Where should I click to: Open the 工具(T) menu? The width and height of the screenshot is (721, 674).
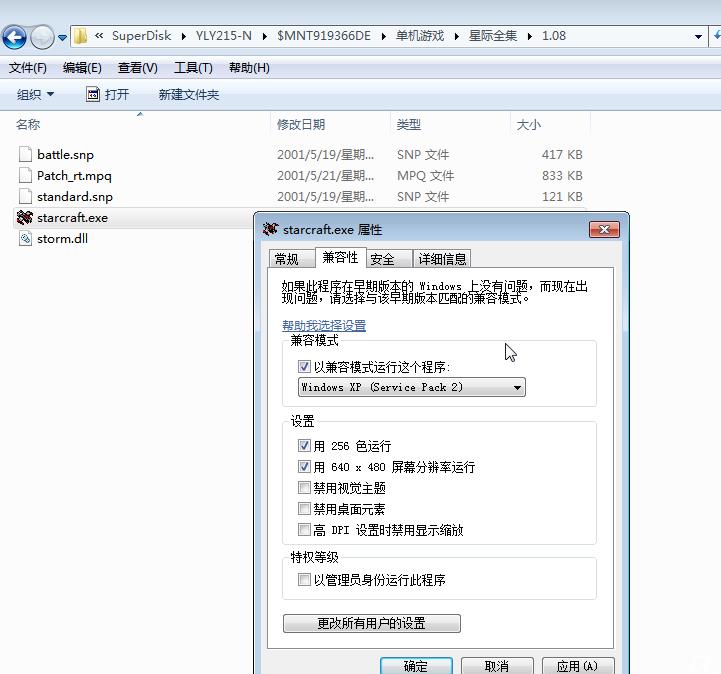[193, 68]
